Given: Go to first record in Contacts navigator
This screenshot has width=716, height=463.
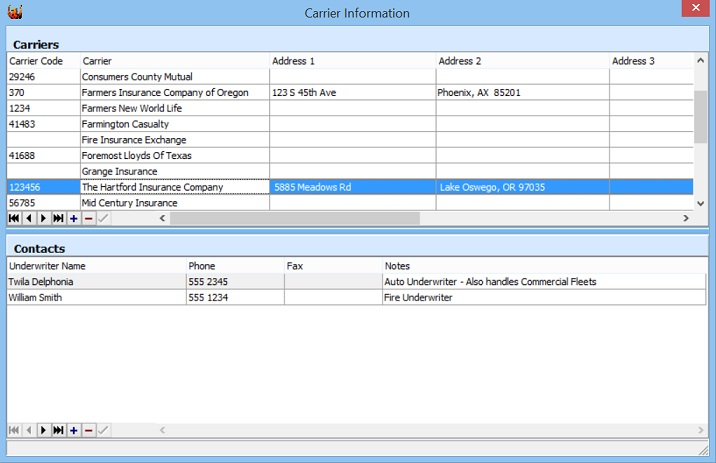Looking at the screenshot, I should [14, 430].
